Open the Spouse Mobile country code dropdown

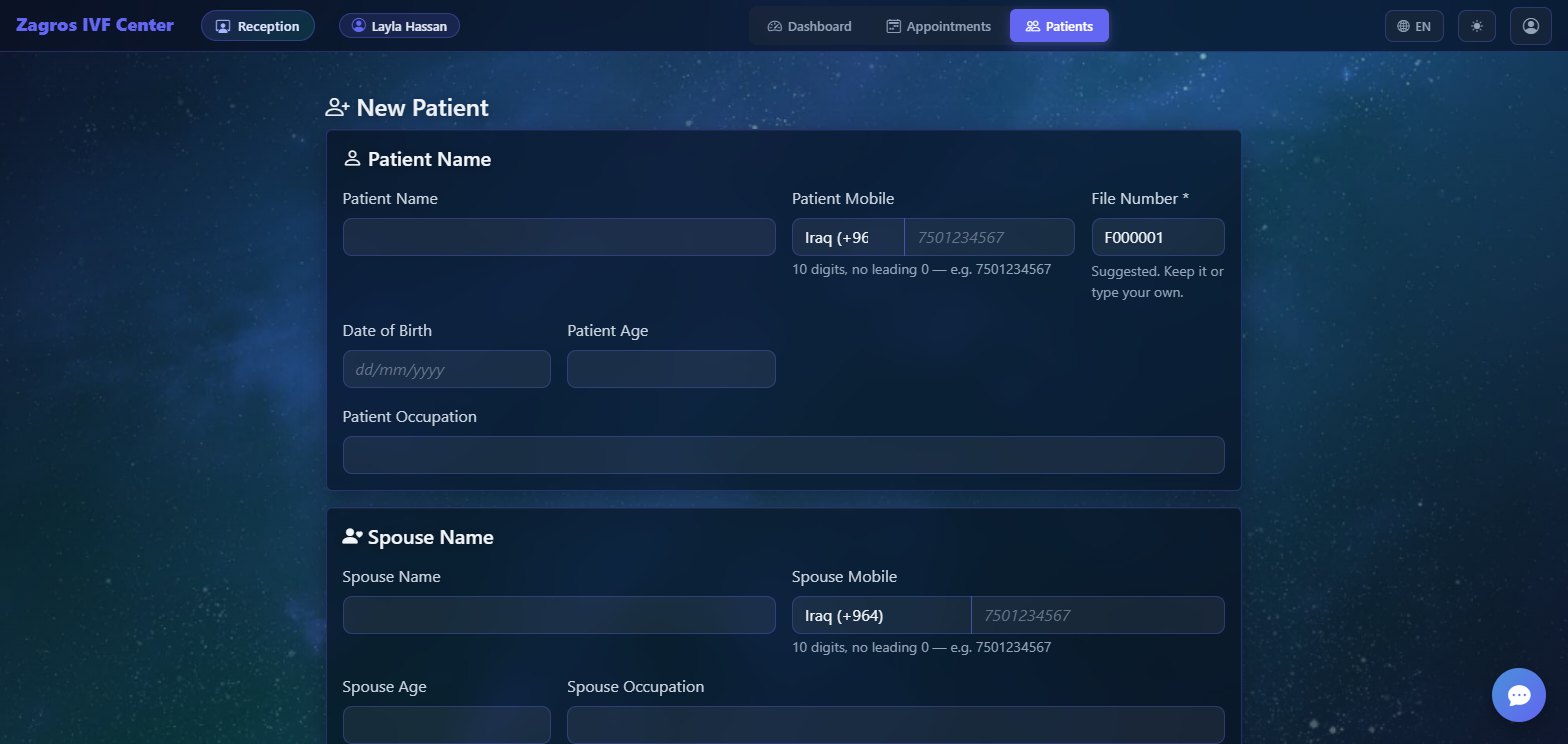881,615
